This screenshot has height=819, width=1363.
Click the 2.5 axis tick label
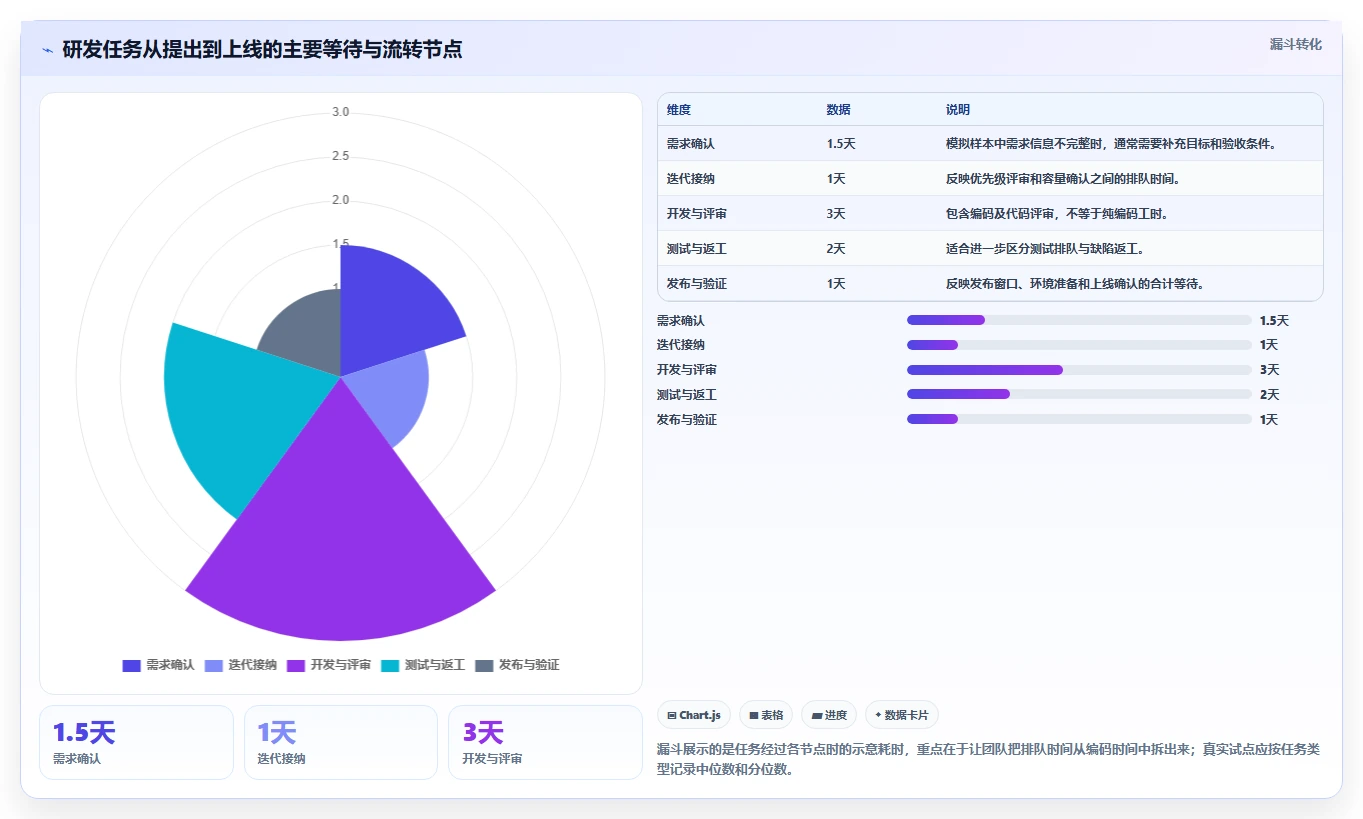click(x=341, y=156)
